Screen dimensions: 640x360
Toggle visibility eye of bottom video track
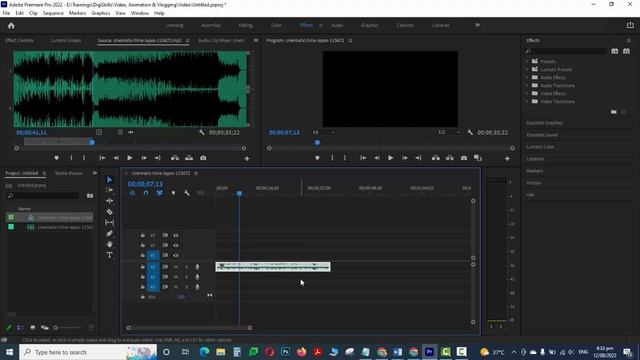[176, 256]
